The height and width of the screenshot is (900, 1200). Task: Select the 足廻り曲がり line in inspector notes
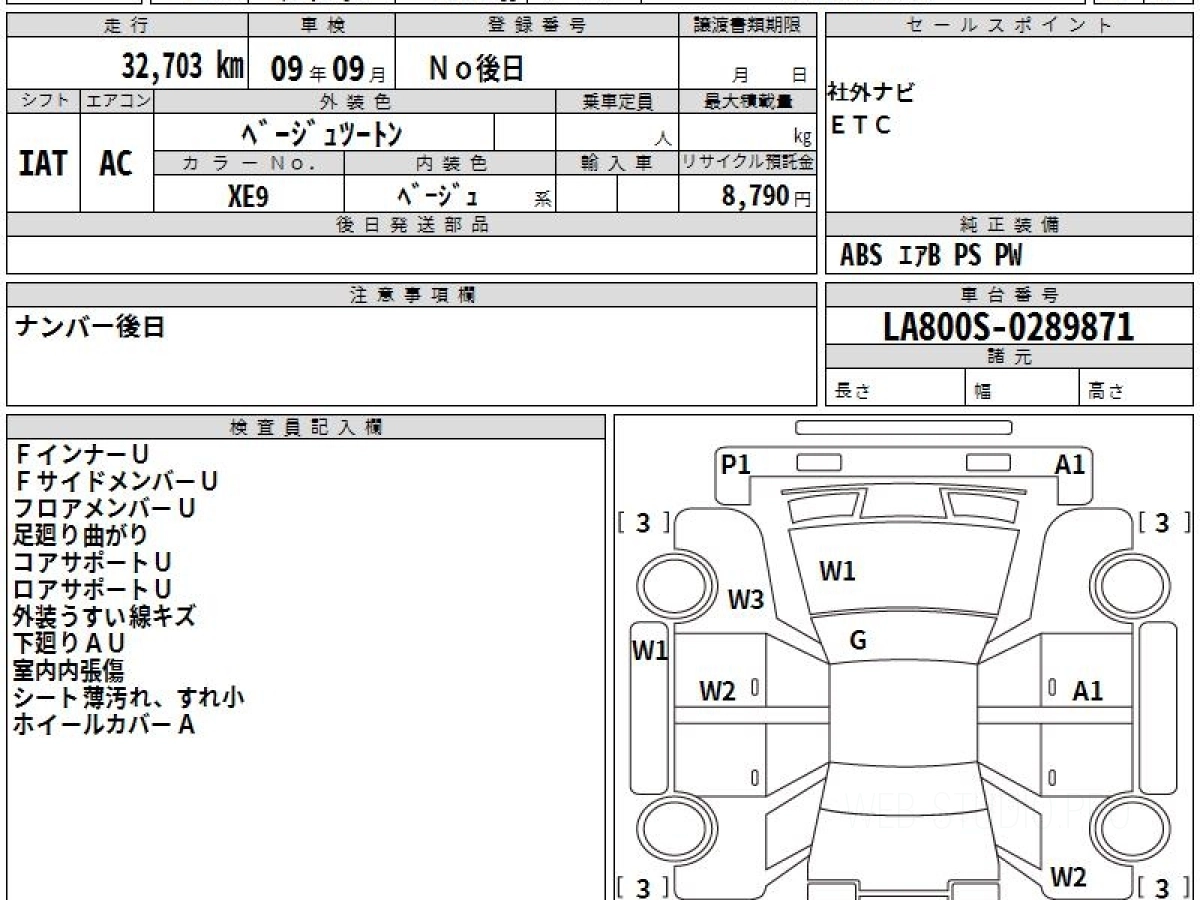(x=81, y=535)
